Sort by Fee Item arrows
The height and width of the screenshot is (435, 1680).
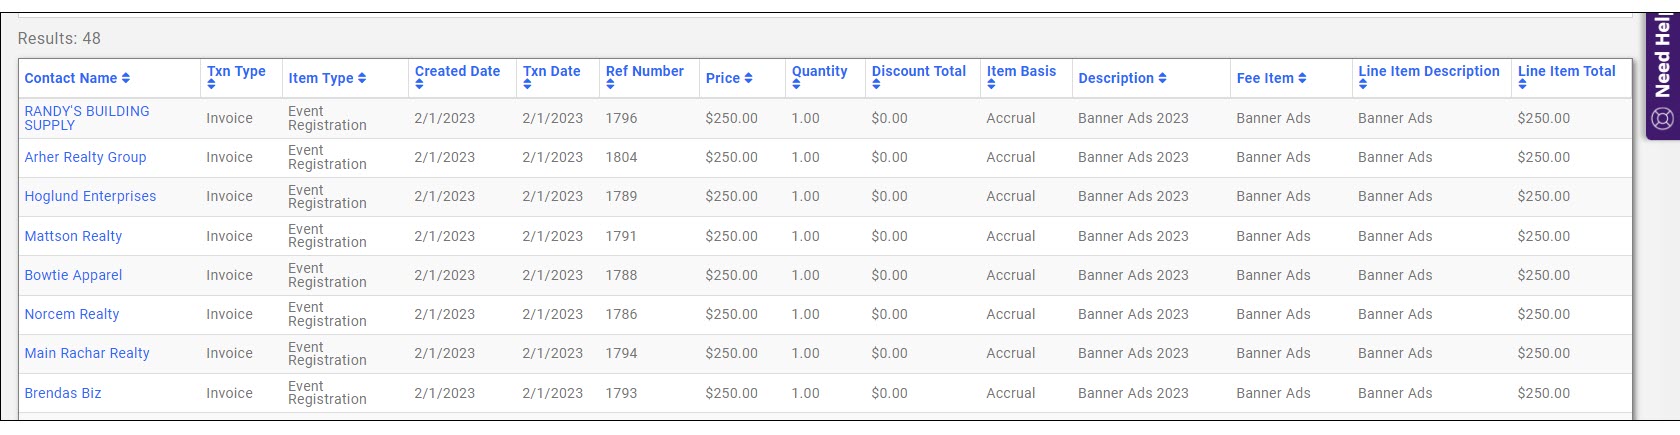pos(1302,79)
